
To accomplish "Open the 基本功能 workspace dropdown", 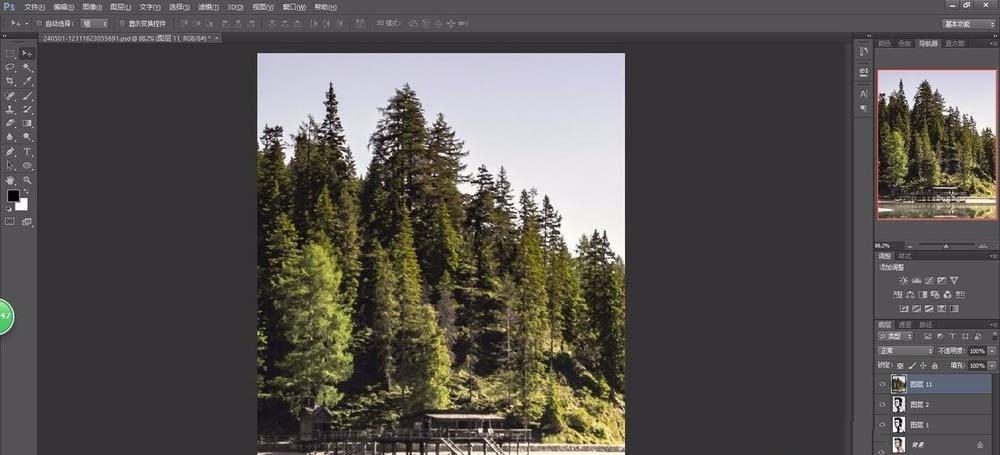I will coord(968,23).
